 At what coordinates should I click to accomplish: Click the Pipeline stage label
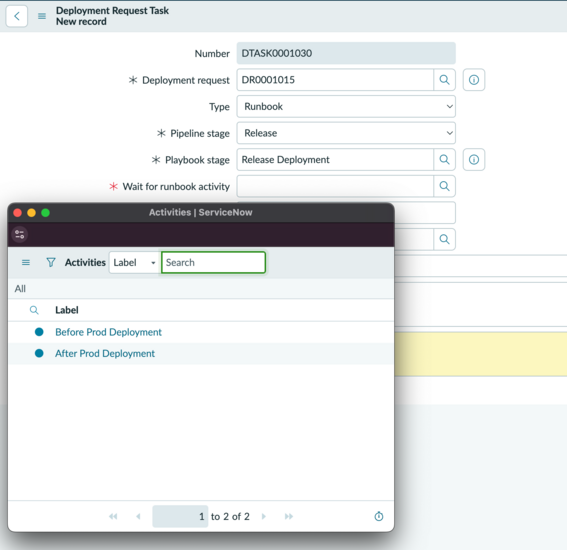pos(200,133)
